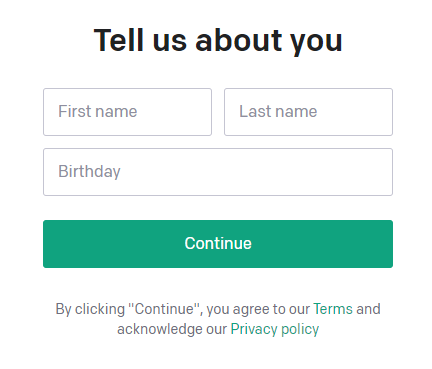Activate the field left of Last name
The width and height of the screenshot is (432, 369).
(127, 112)
